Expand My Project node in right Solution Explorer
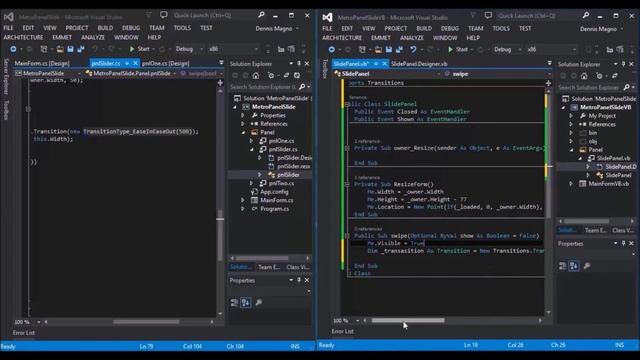This screenshot has height=360, width=640. coord(571,116)
